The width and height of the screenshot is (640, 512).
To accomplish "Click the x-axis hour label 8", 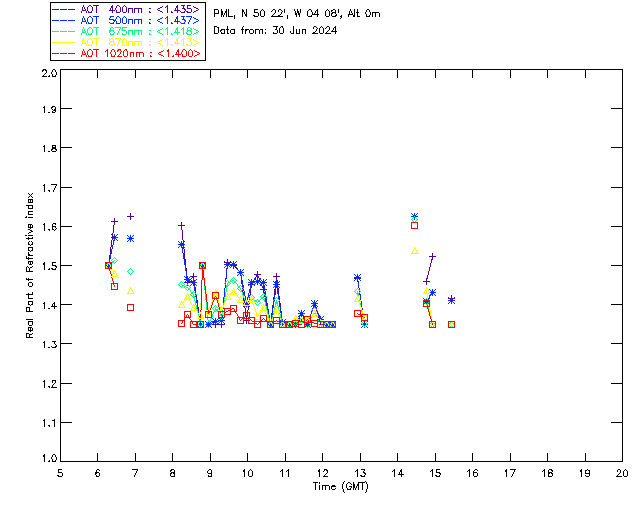I will click(173, 473).
